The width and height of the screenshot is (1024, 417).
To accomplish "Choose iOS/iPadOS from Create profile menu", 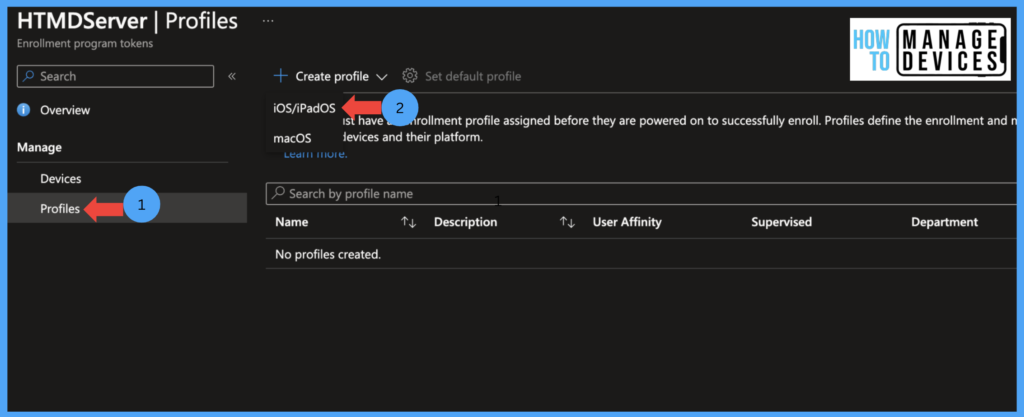I will point(304,109).
